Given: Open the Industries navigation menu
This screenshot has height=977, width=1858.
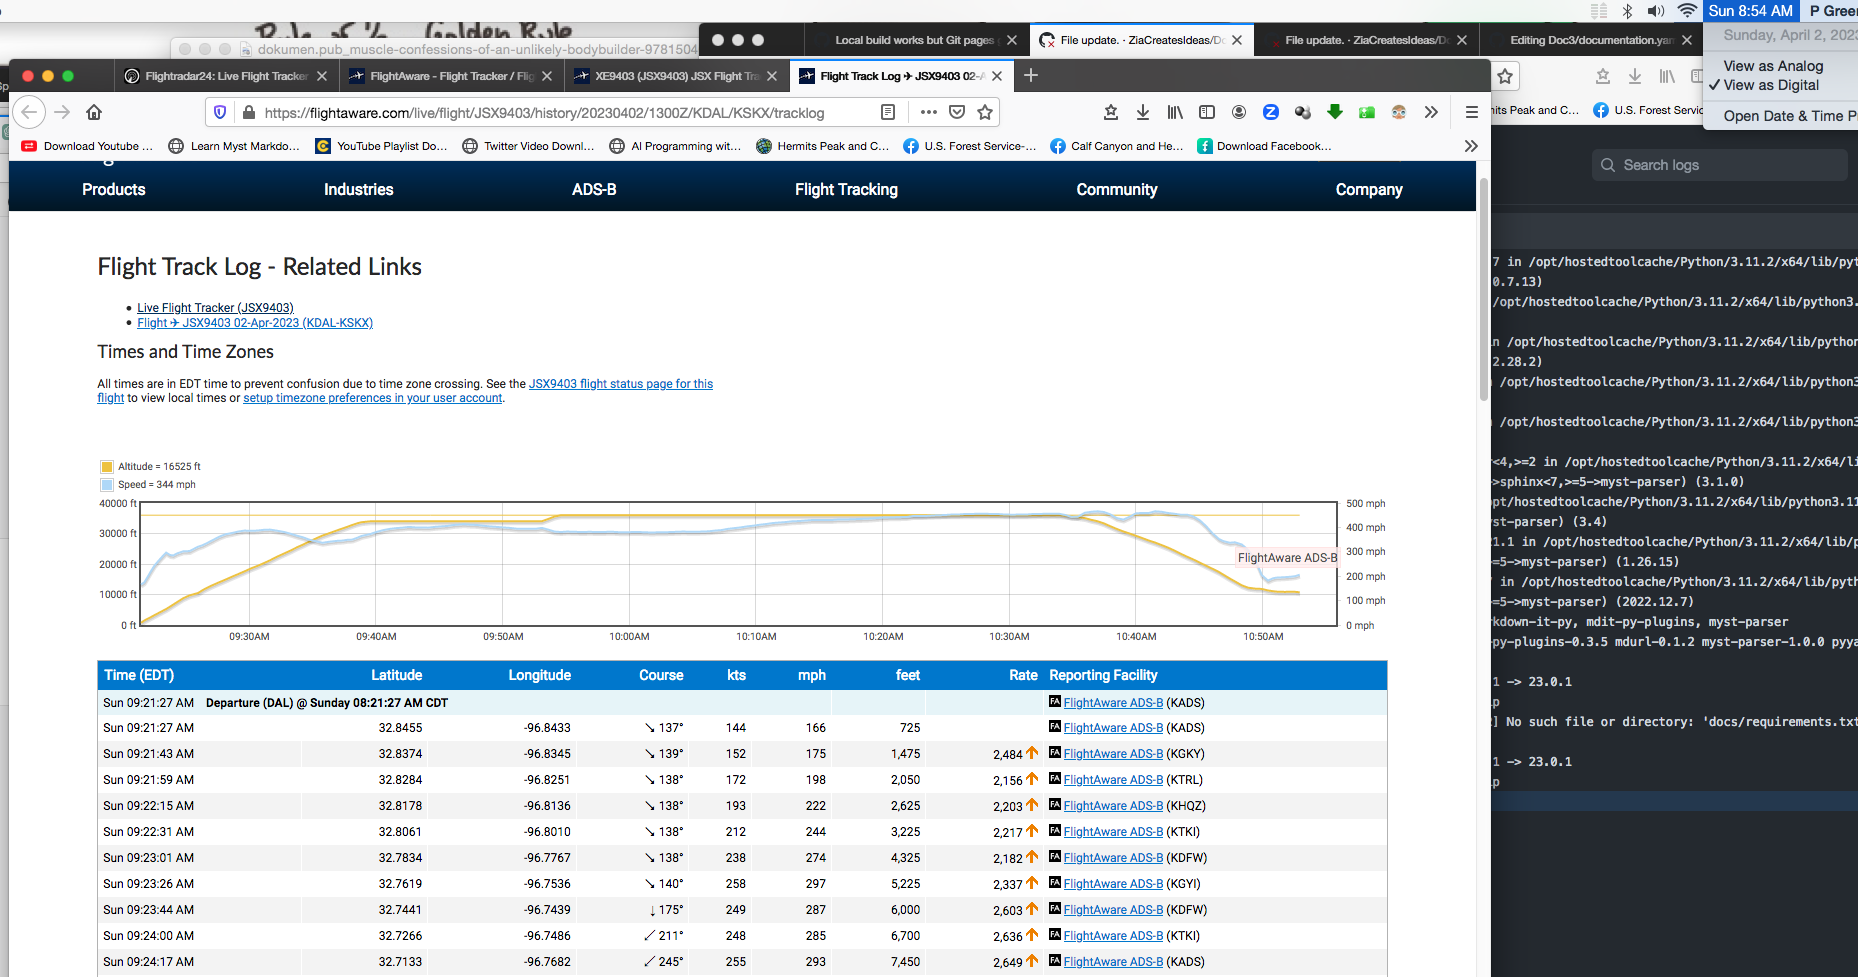Looking at the screenshot, I should tap(359, 189).
